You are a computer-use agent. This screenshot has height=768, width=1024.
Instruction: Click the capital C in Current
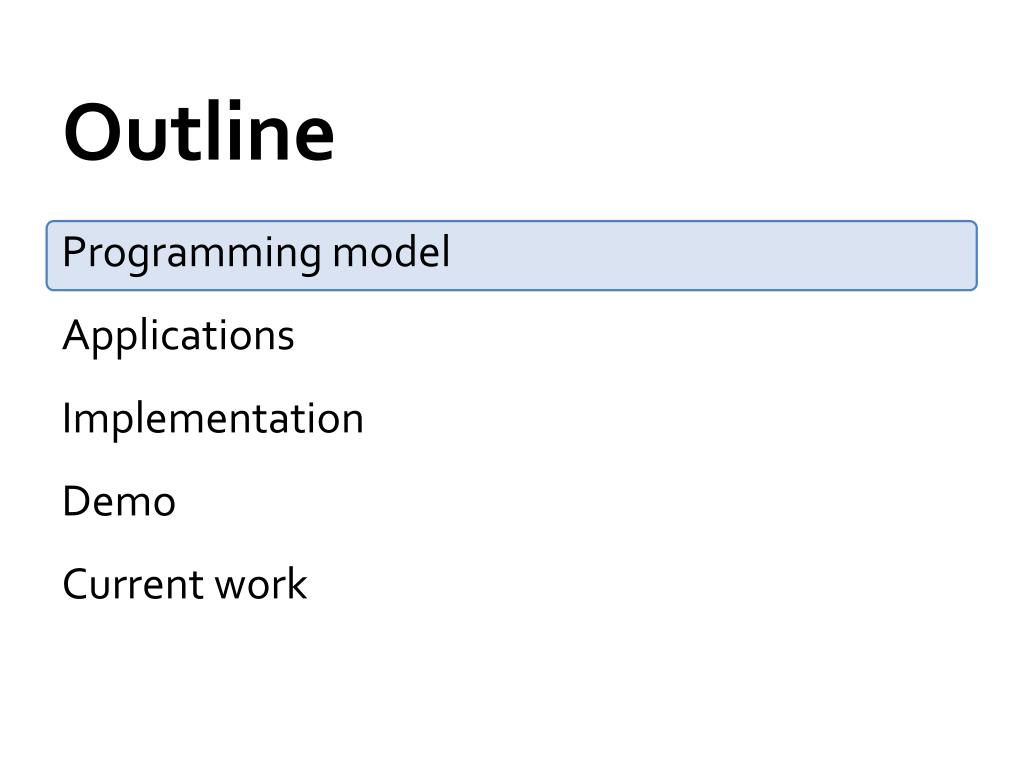click(x=76, y=584)
